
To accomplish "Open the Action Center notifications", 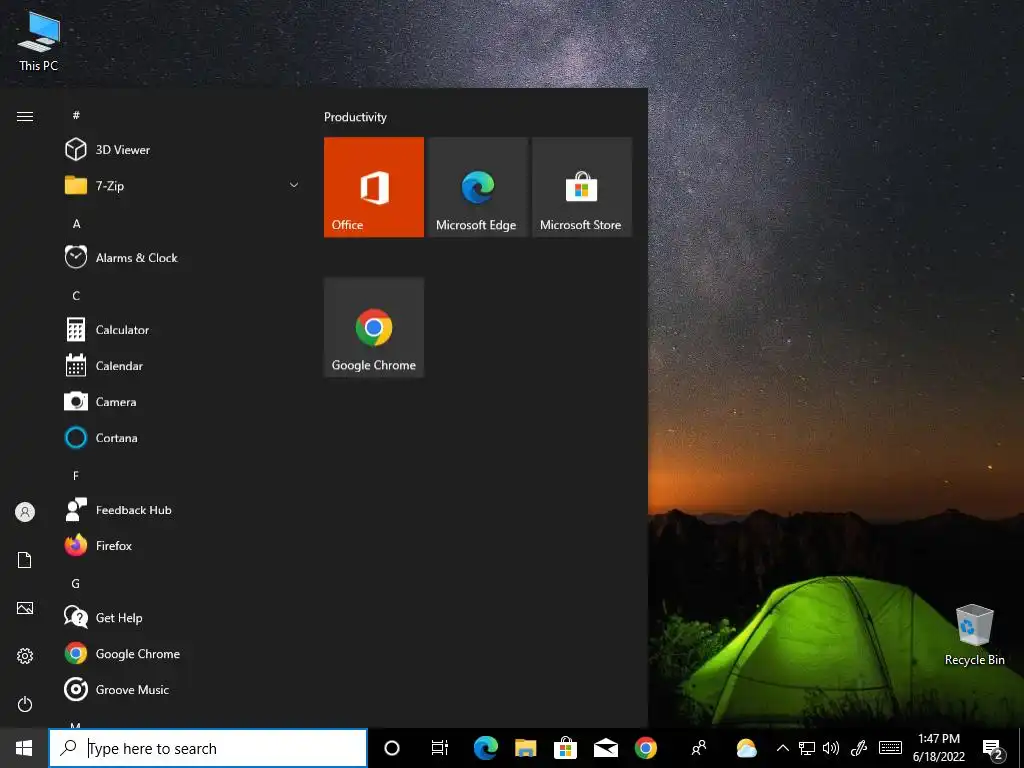I will [993, 748].
